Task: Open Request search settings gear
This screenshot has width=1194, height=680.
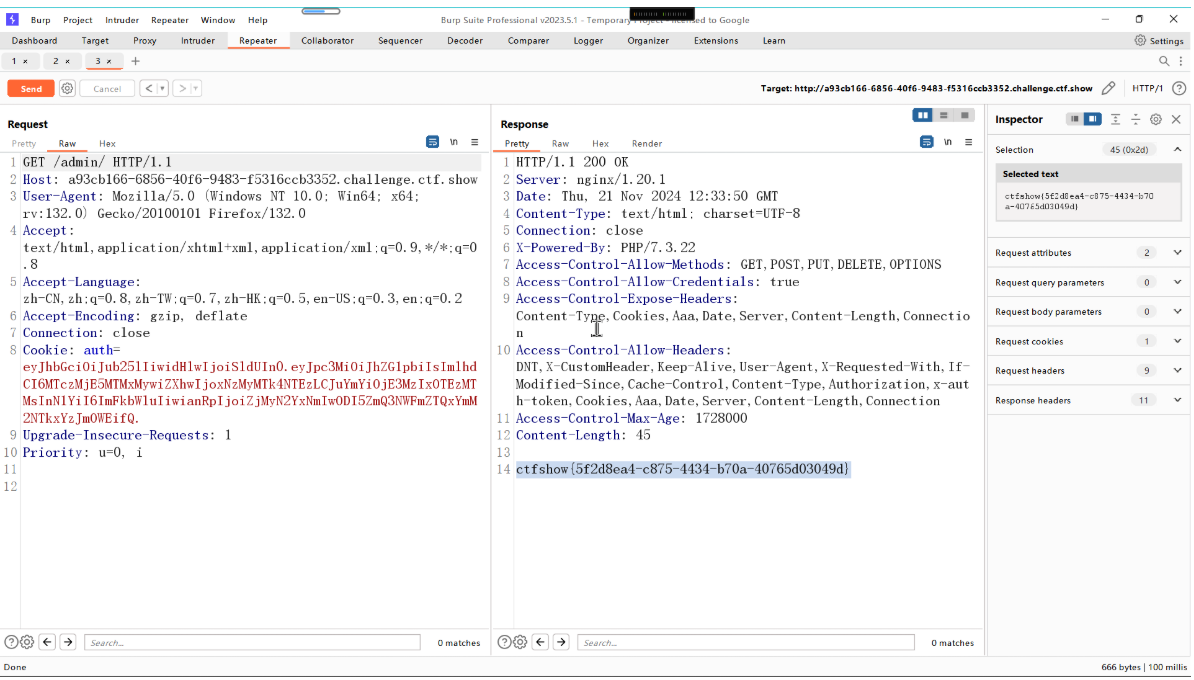Action: pos(27,643)
